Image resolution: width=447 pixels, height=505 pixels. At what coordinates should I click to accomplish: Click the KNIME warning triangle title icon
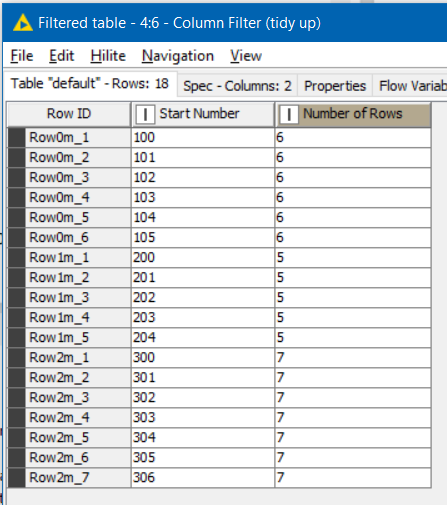[x=23, y=23]
